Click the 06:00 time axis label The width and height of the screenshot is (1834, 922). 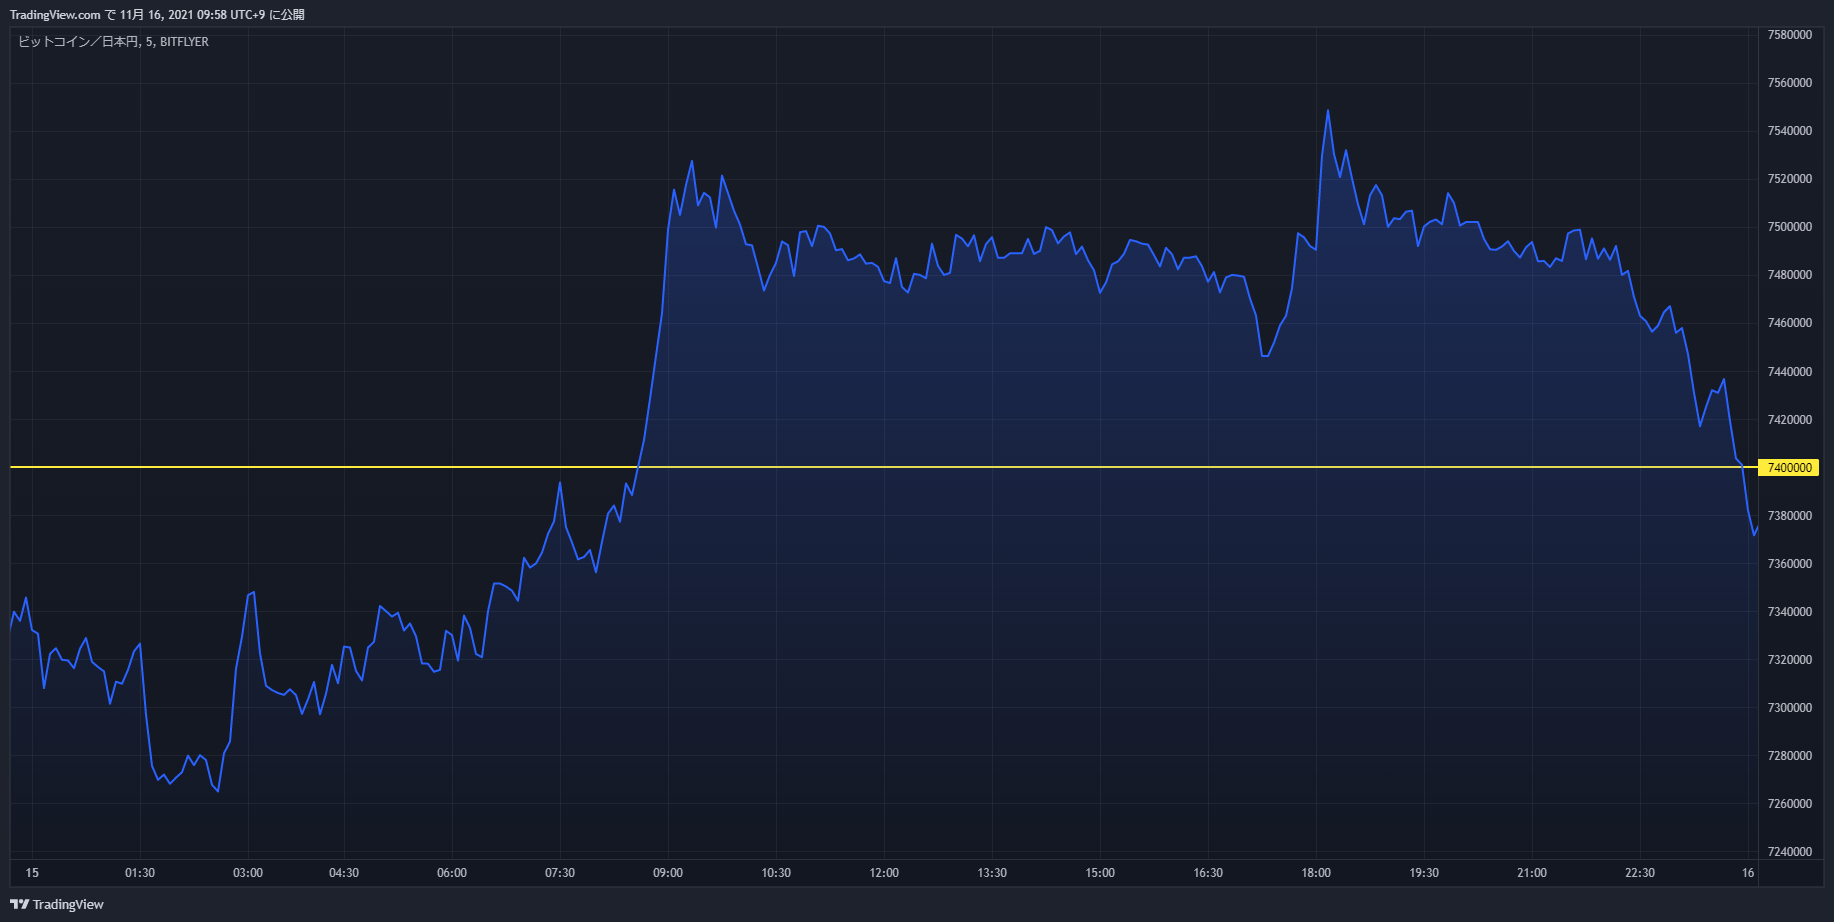(x=452, y=873)
